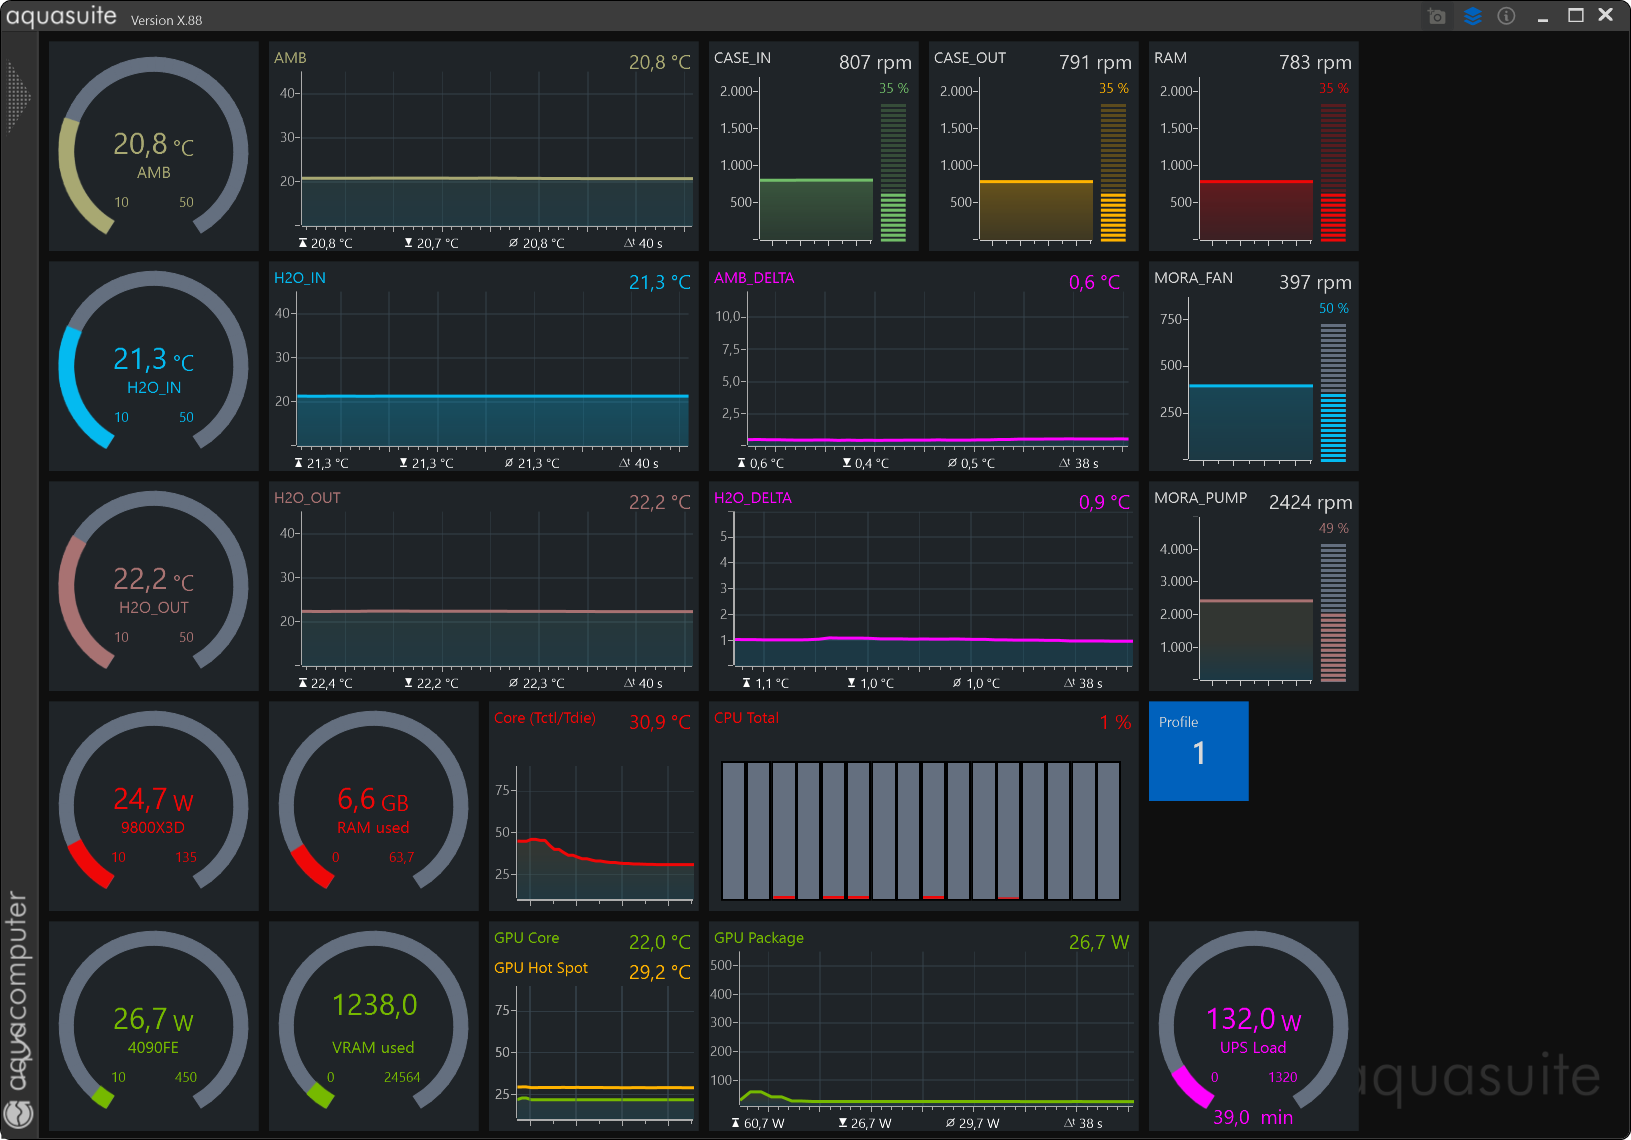Click the AMB chart title

(x=290, y=58)
